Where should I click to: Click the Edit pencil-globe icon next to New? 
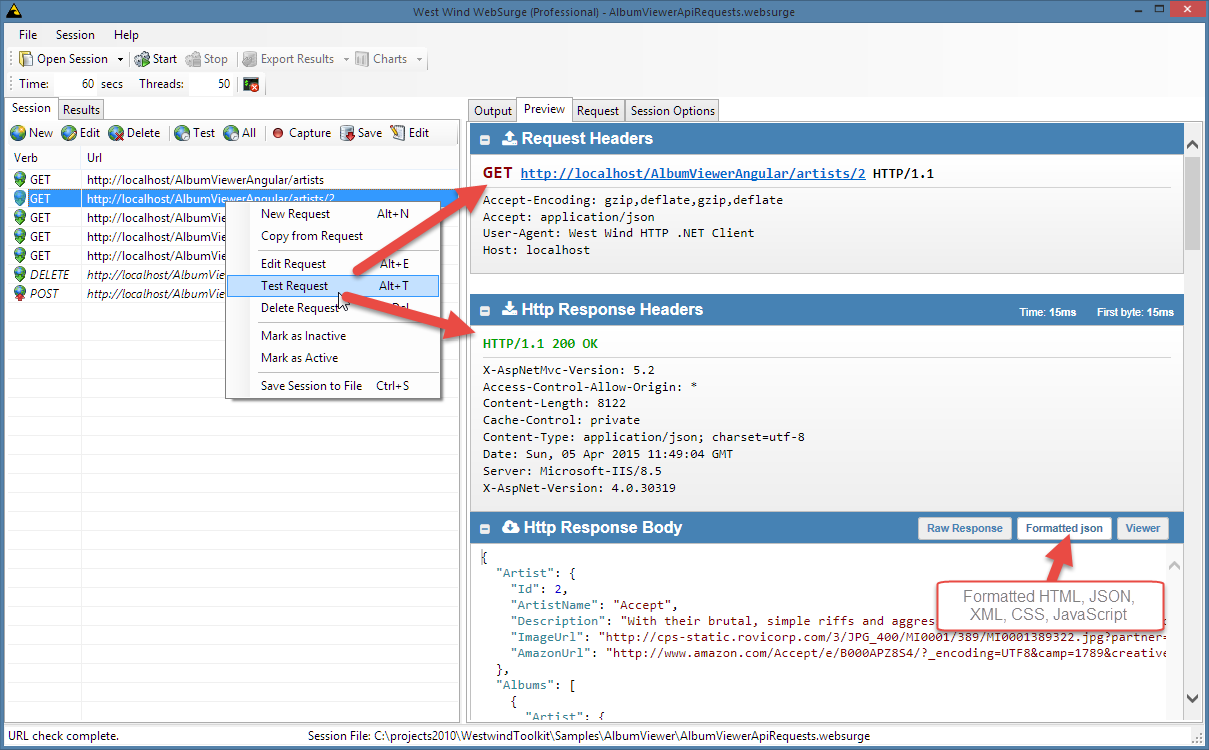click(69, 133)
